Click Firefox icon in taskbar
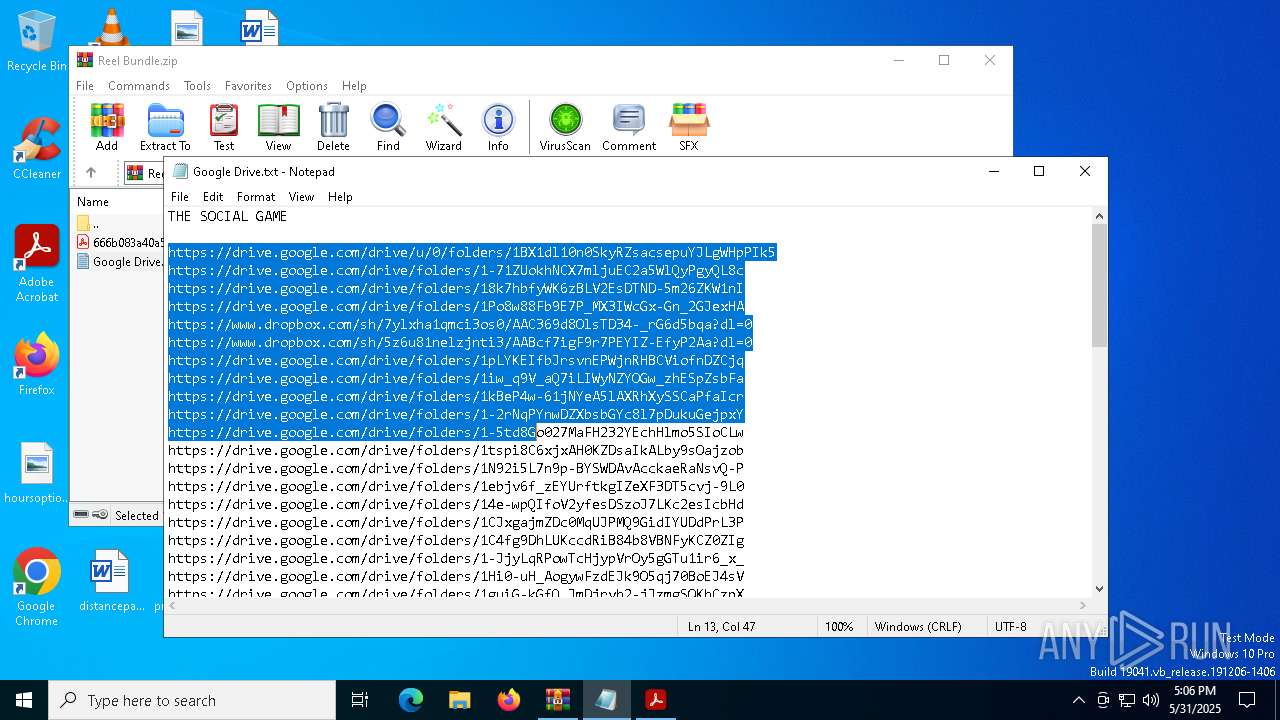This screenshot has width=1280, height=720. [509, 700]
